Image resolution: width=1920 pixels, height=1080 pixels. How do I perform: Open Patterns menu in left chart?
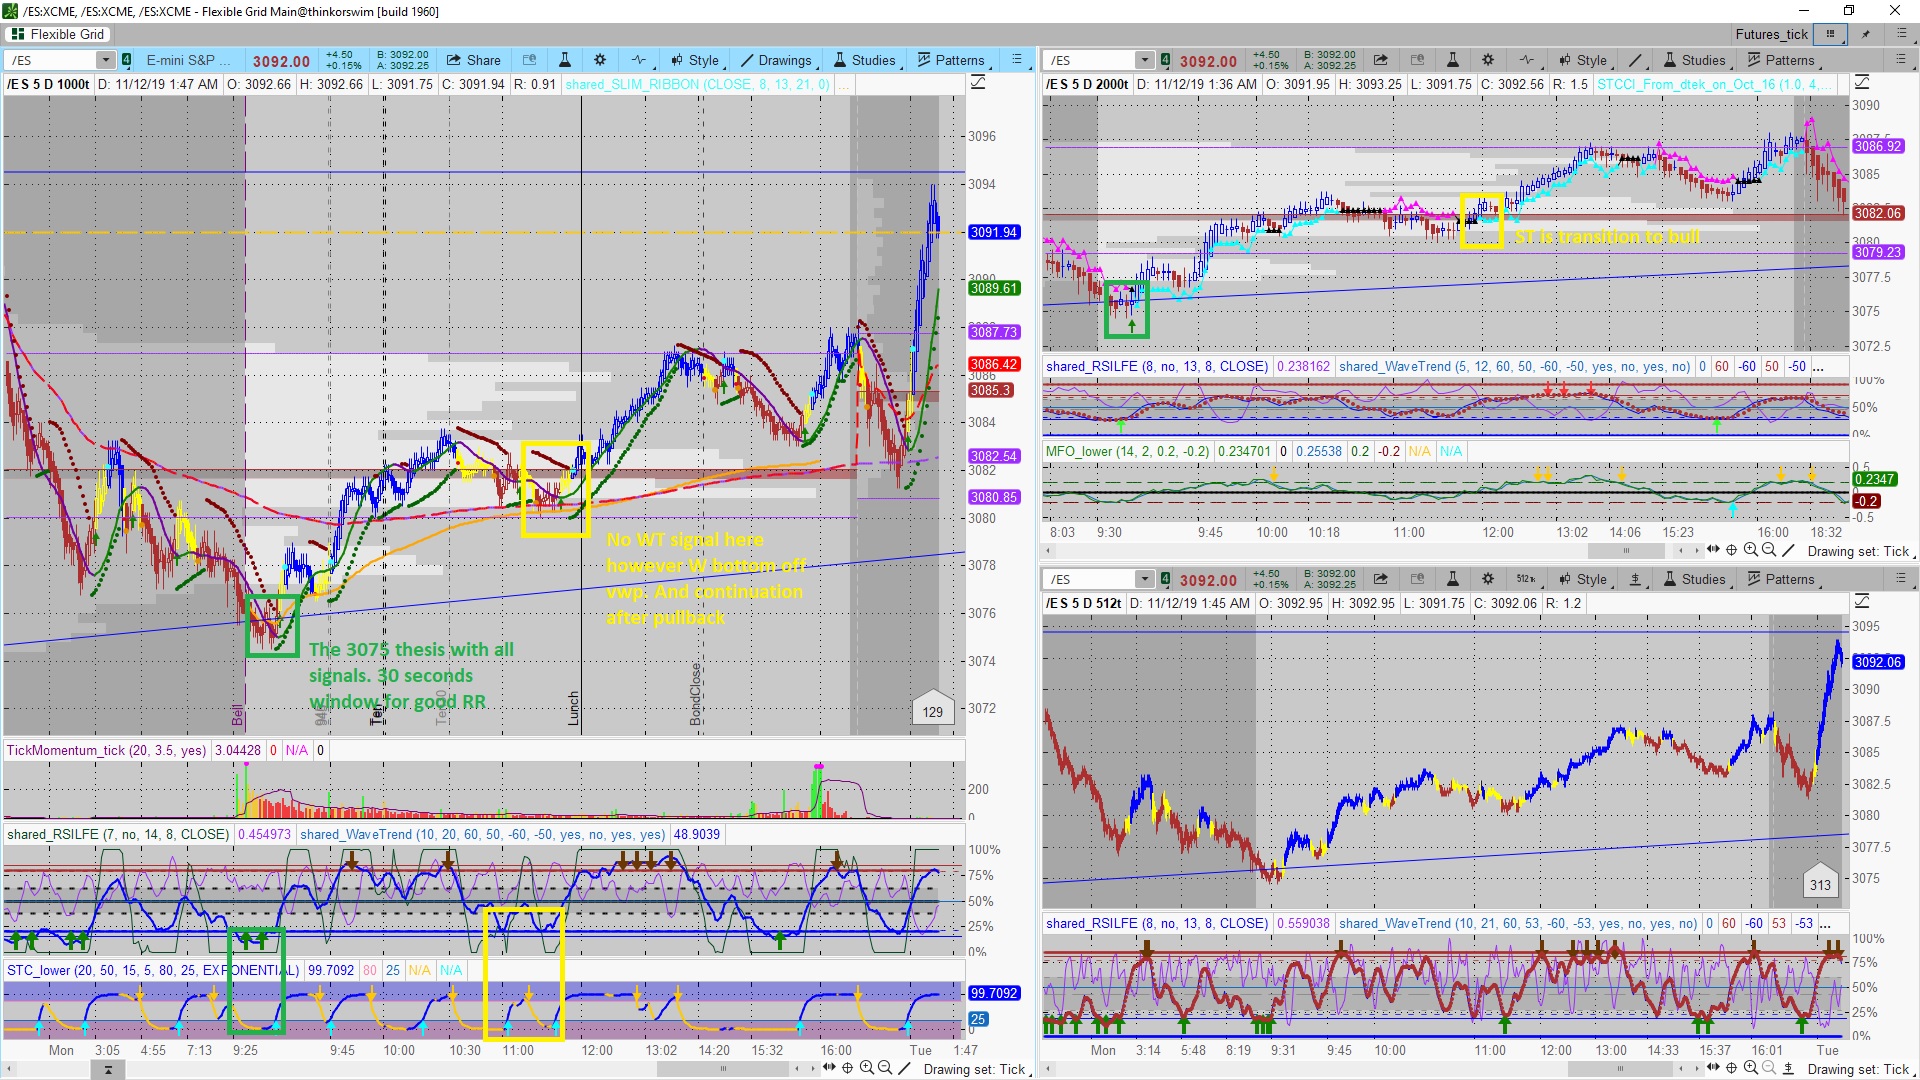954,60
